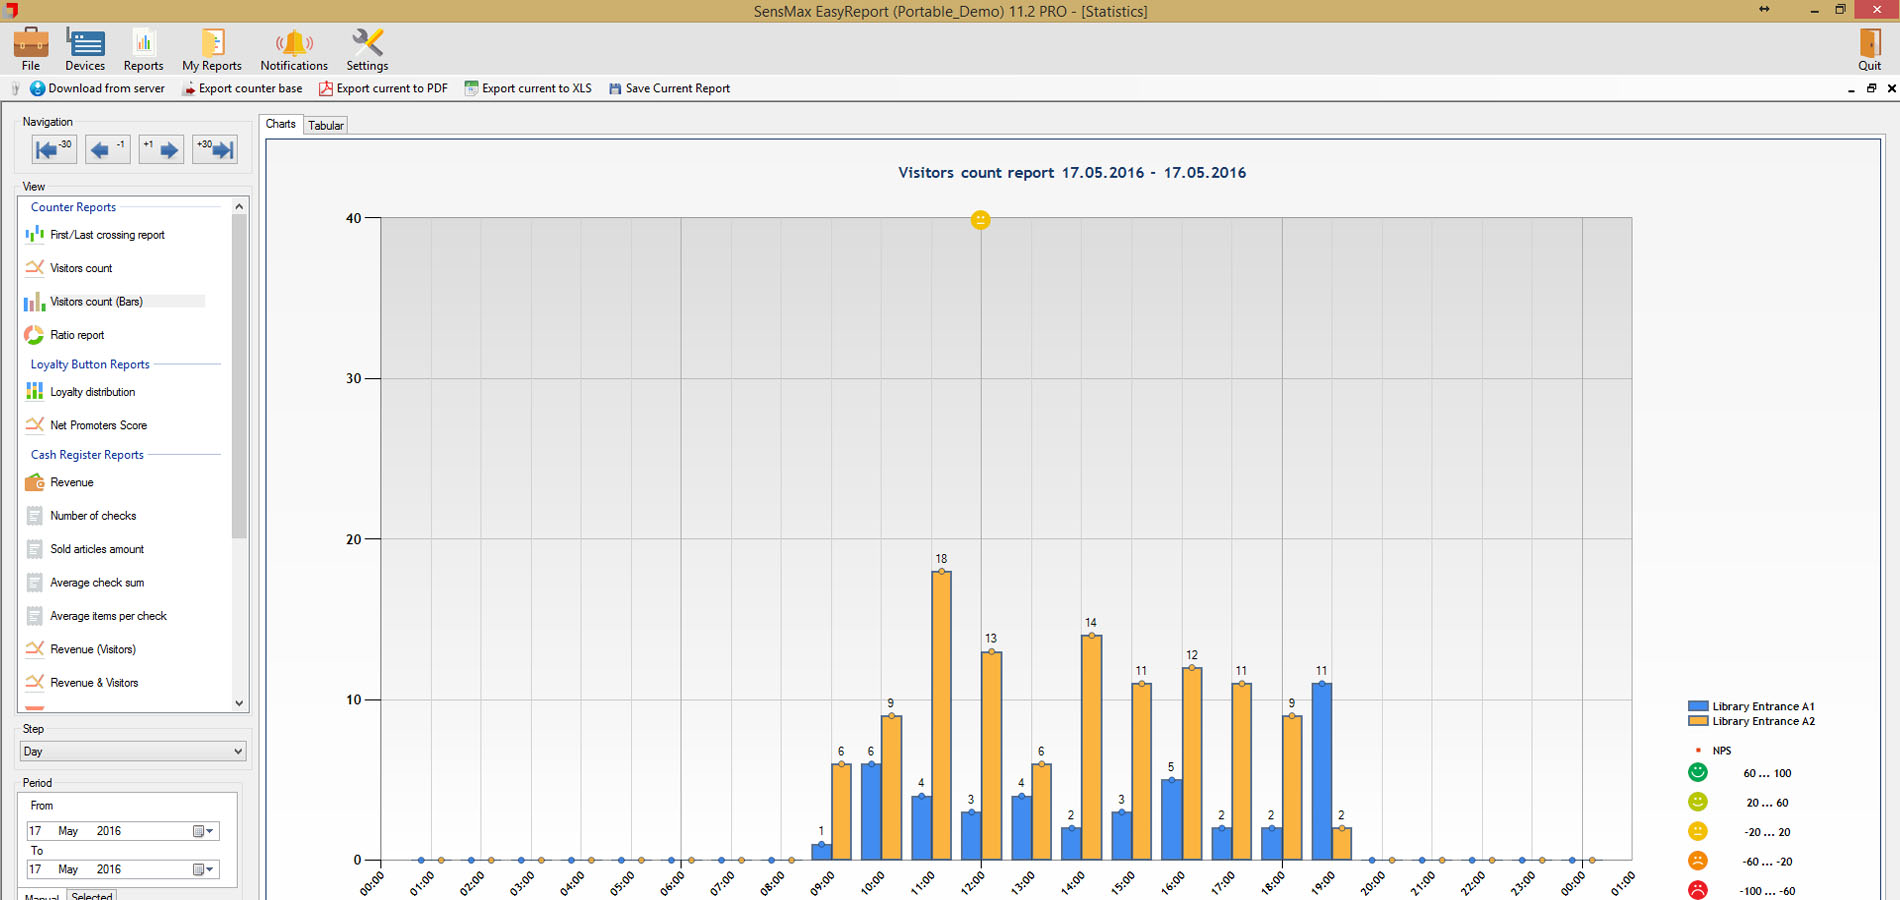1900x900 pixels.
Task: Open the Reports toolbar icon
Action: [143, 48]
